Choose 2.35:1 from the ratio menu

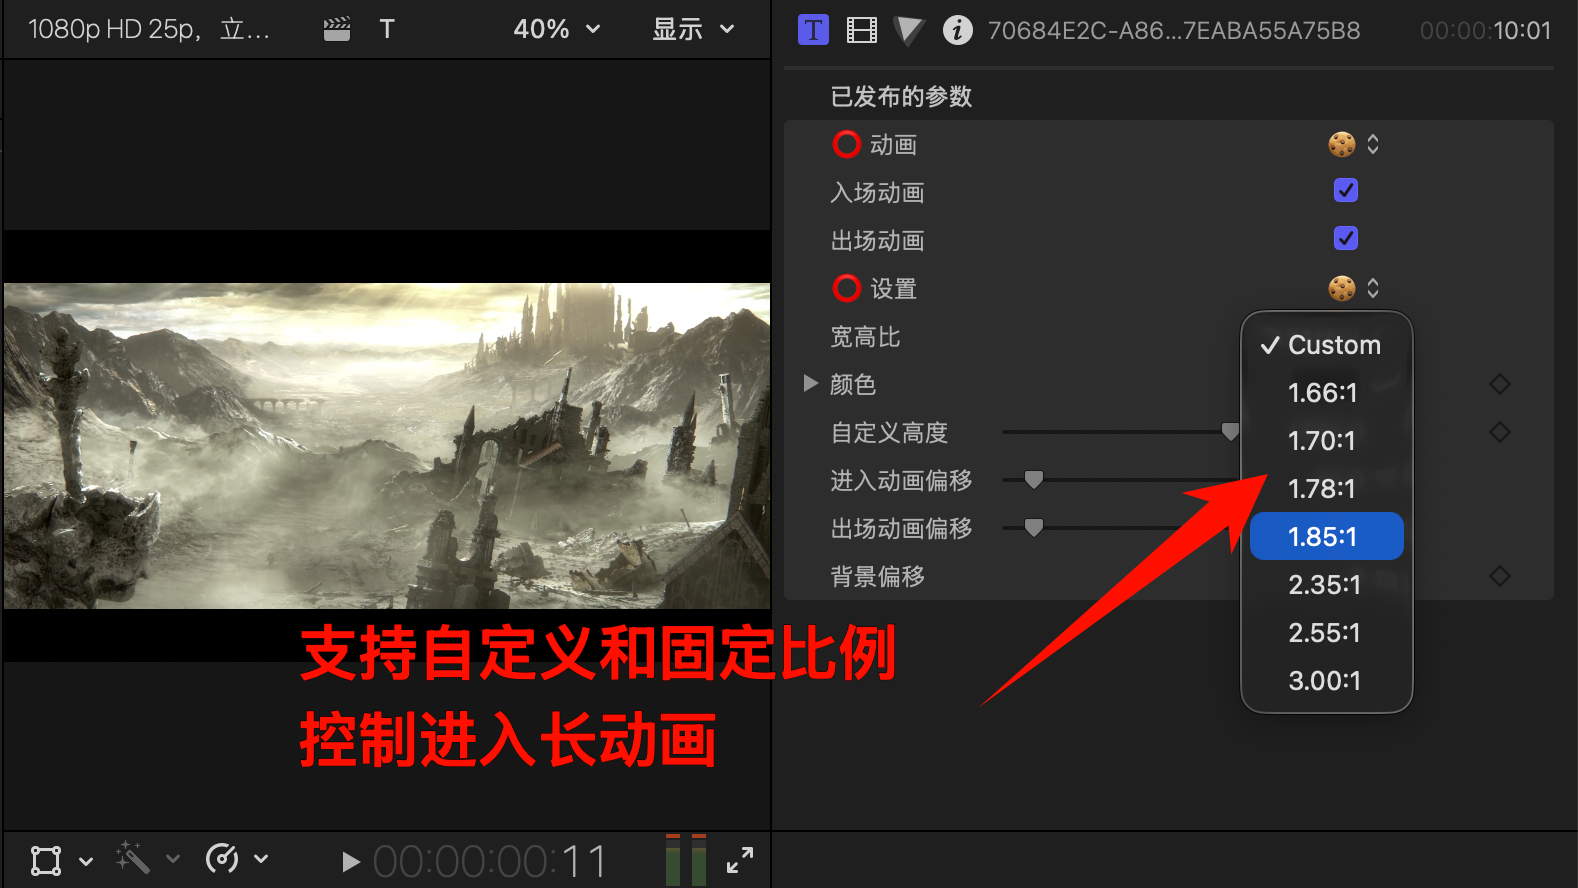pos(1326,585)
